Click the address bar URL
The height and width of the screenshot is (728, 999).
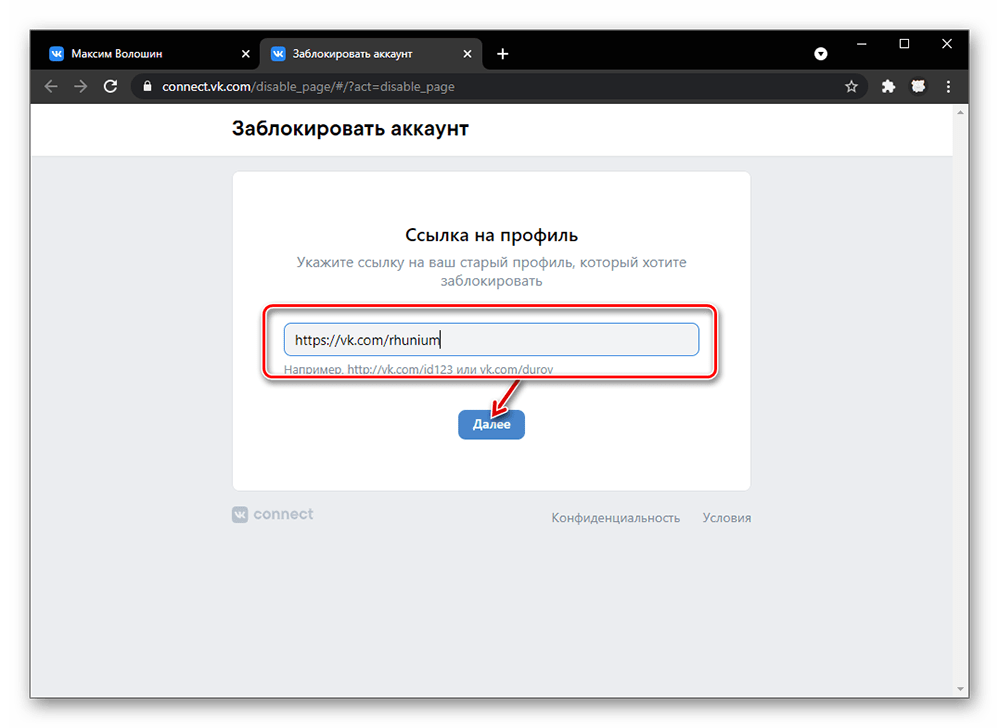[x=308, y=87]
